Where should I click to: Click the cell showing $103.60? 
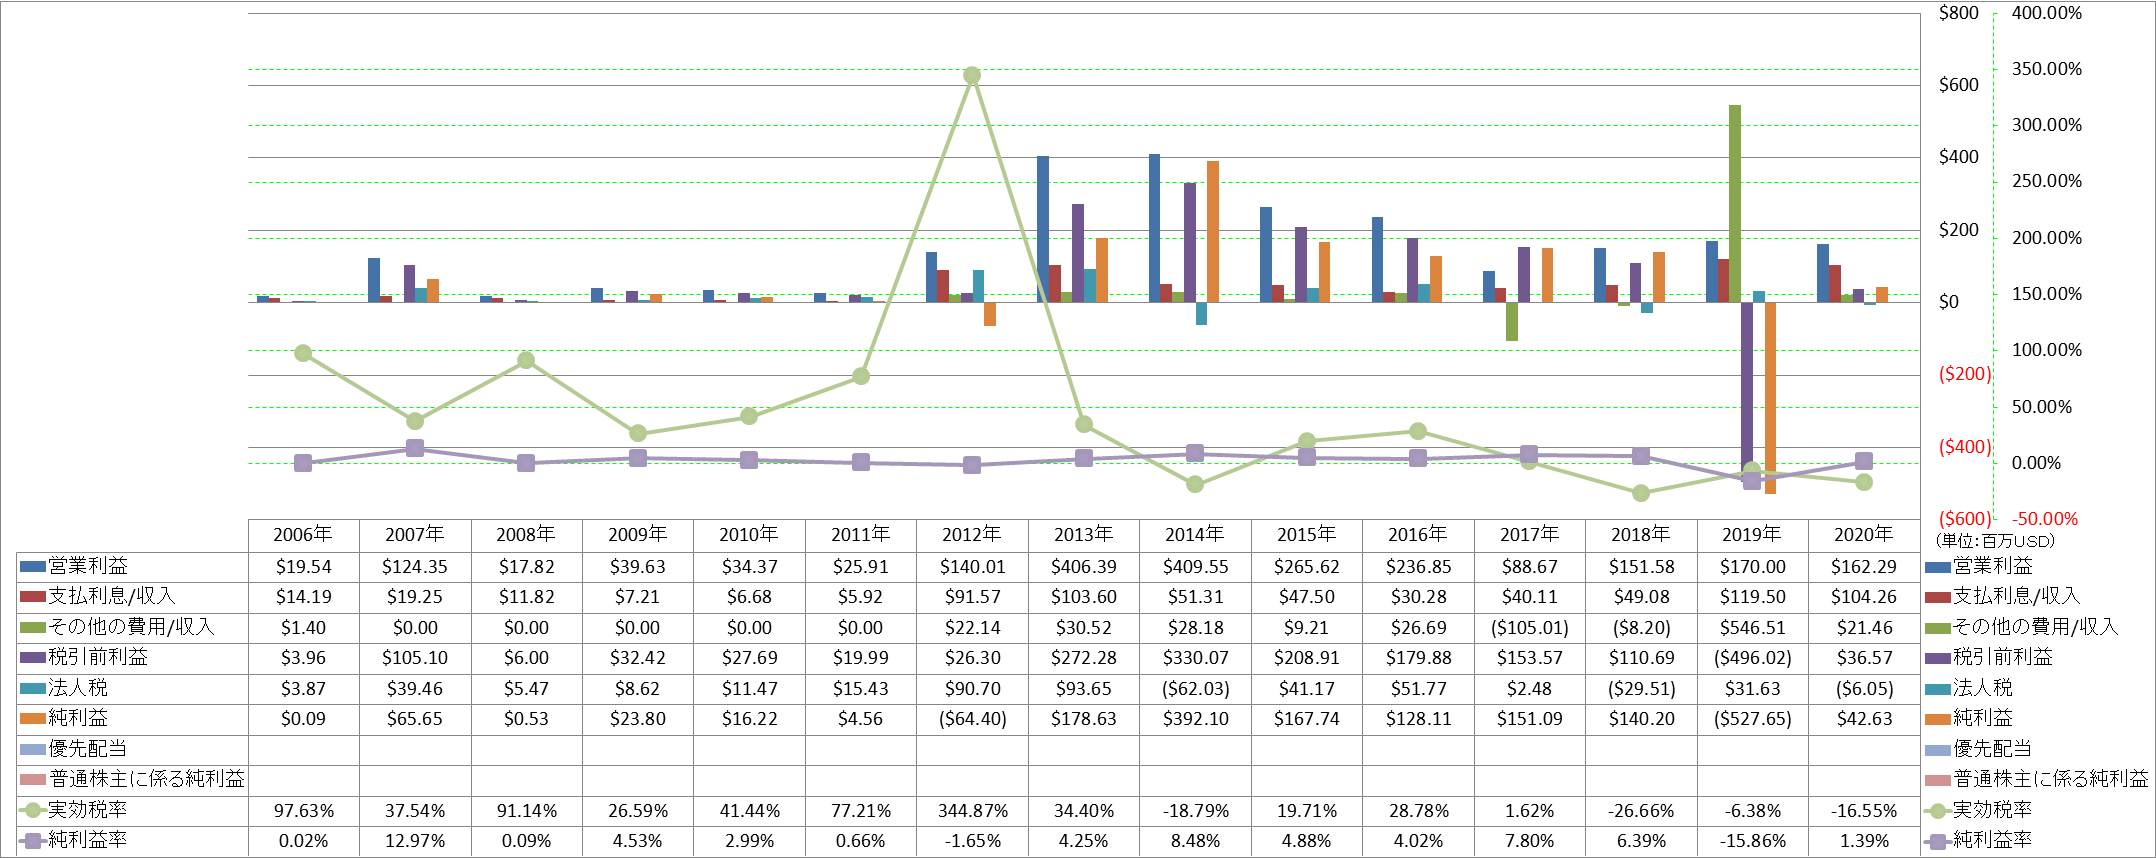(x=1084, y=597)
